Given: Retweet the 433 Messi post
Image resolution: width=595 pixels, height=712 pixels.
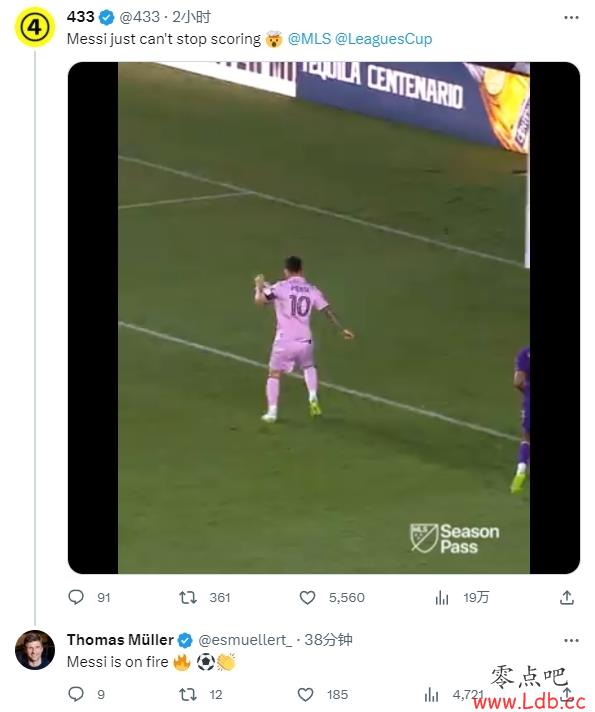Looking at the screenshot, I should [x=188, y=597].
